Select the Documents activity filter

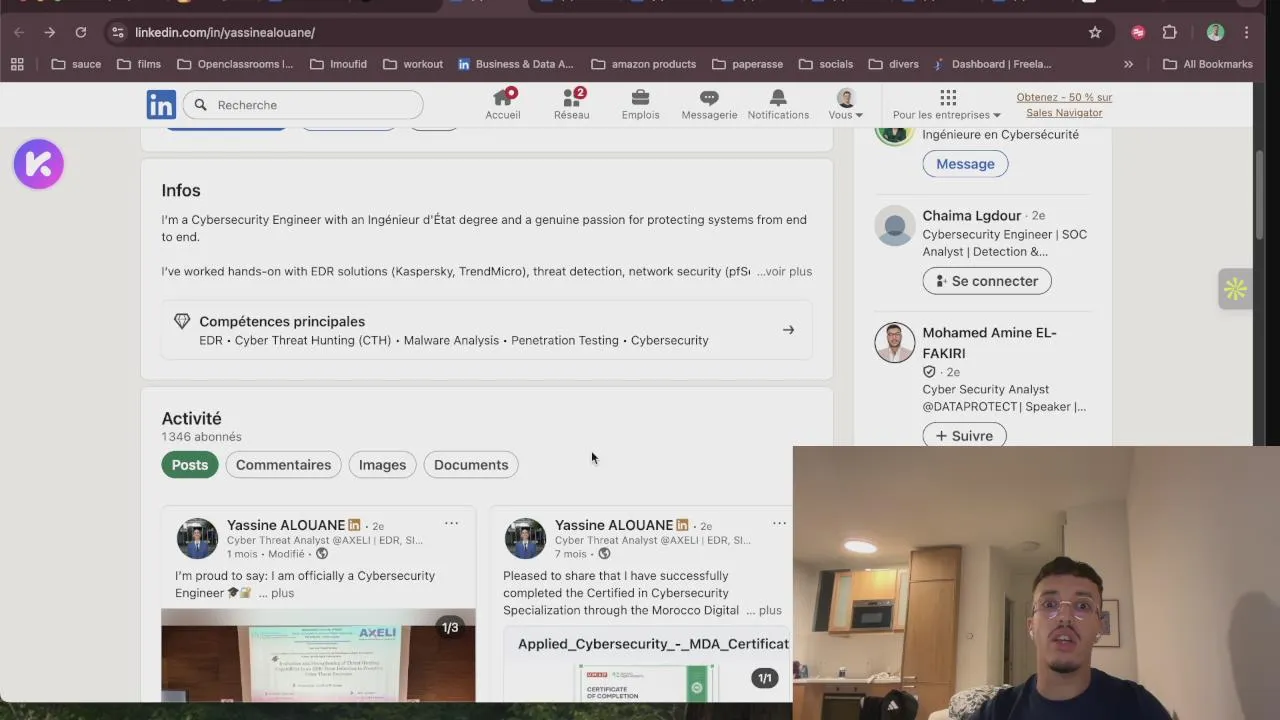pos(471,465)
